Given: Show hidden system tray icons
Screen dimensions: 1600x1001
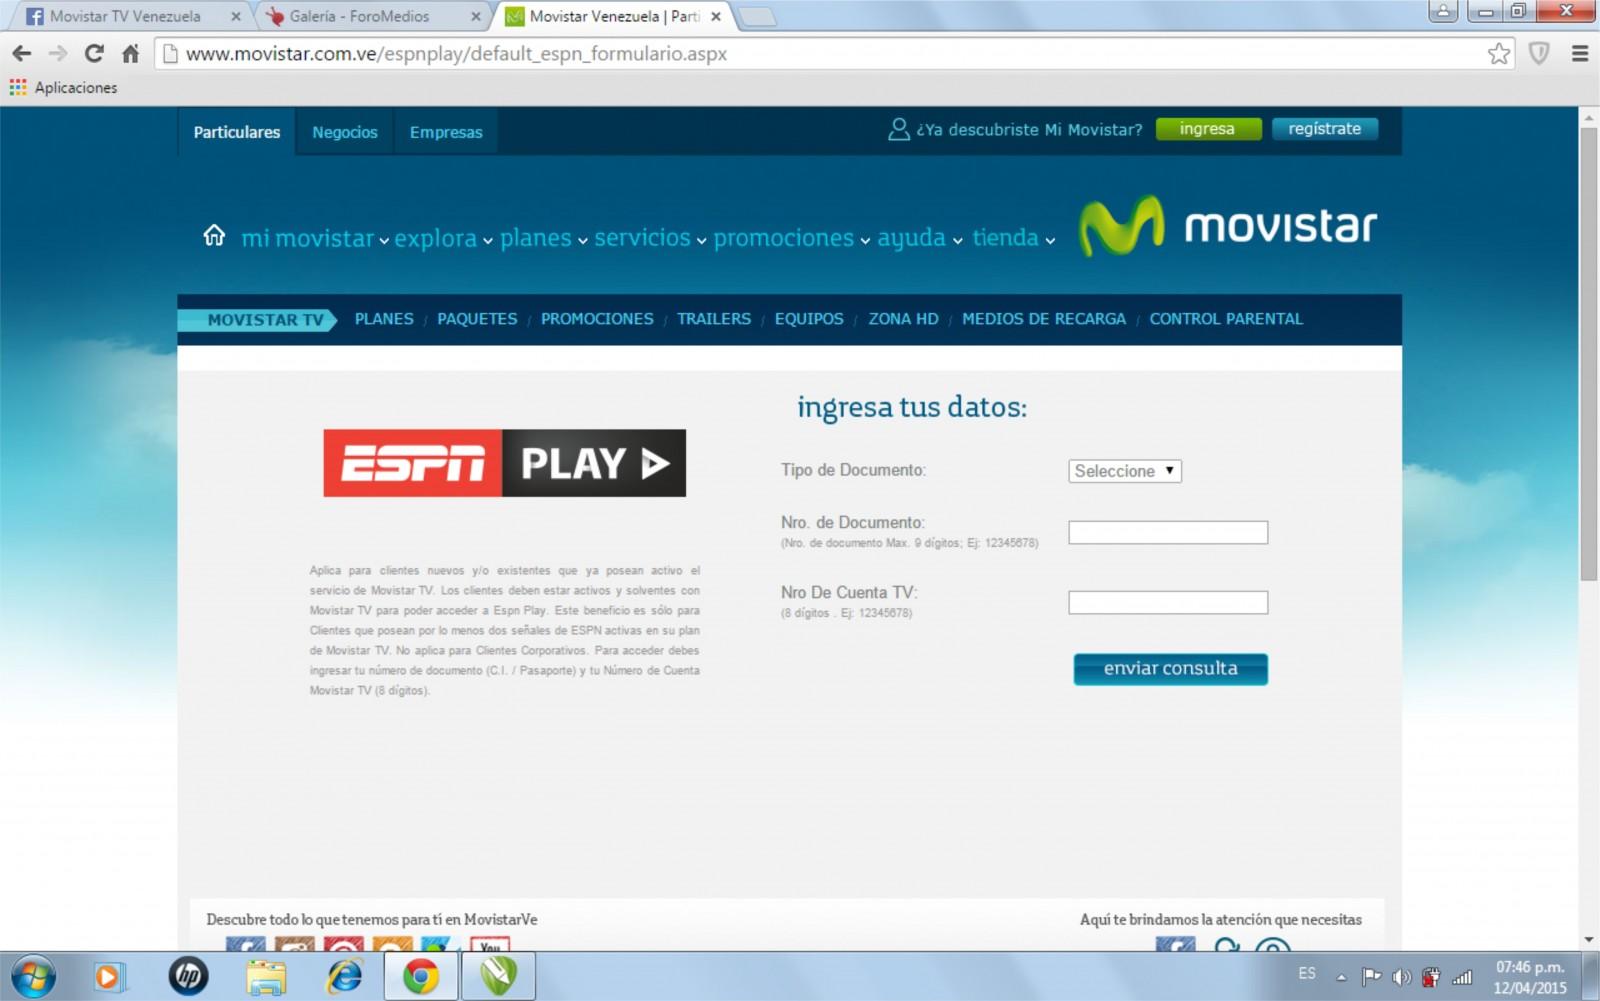Looking at the screenshot, I should 1341,977.
